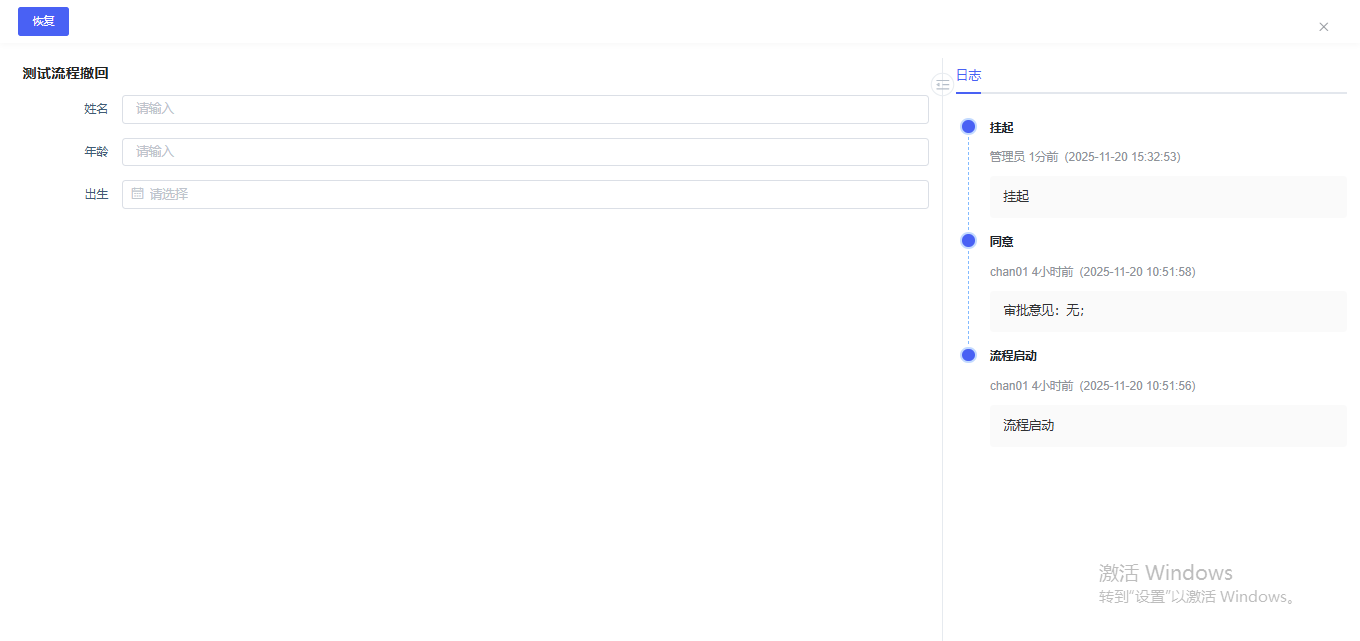Click the 流程启动 comment card
The height and width of the screenshot is (641, 1360).
[1167, 425]
